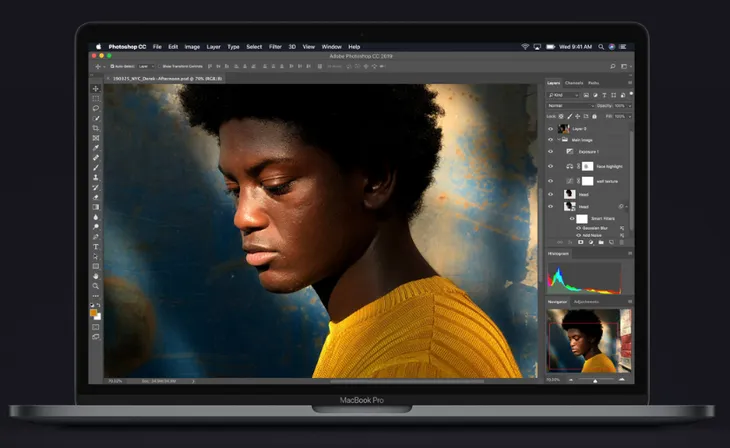Viewport: 730px width, 448px height.
Task: Select the Brush tool
Action: (x=96, y=168)
